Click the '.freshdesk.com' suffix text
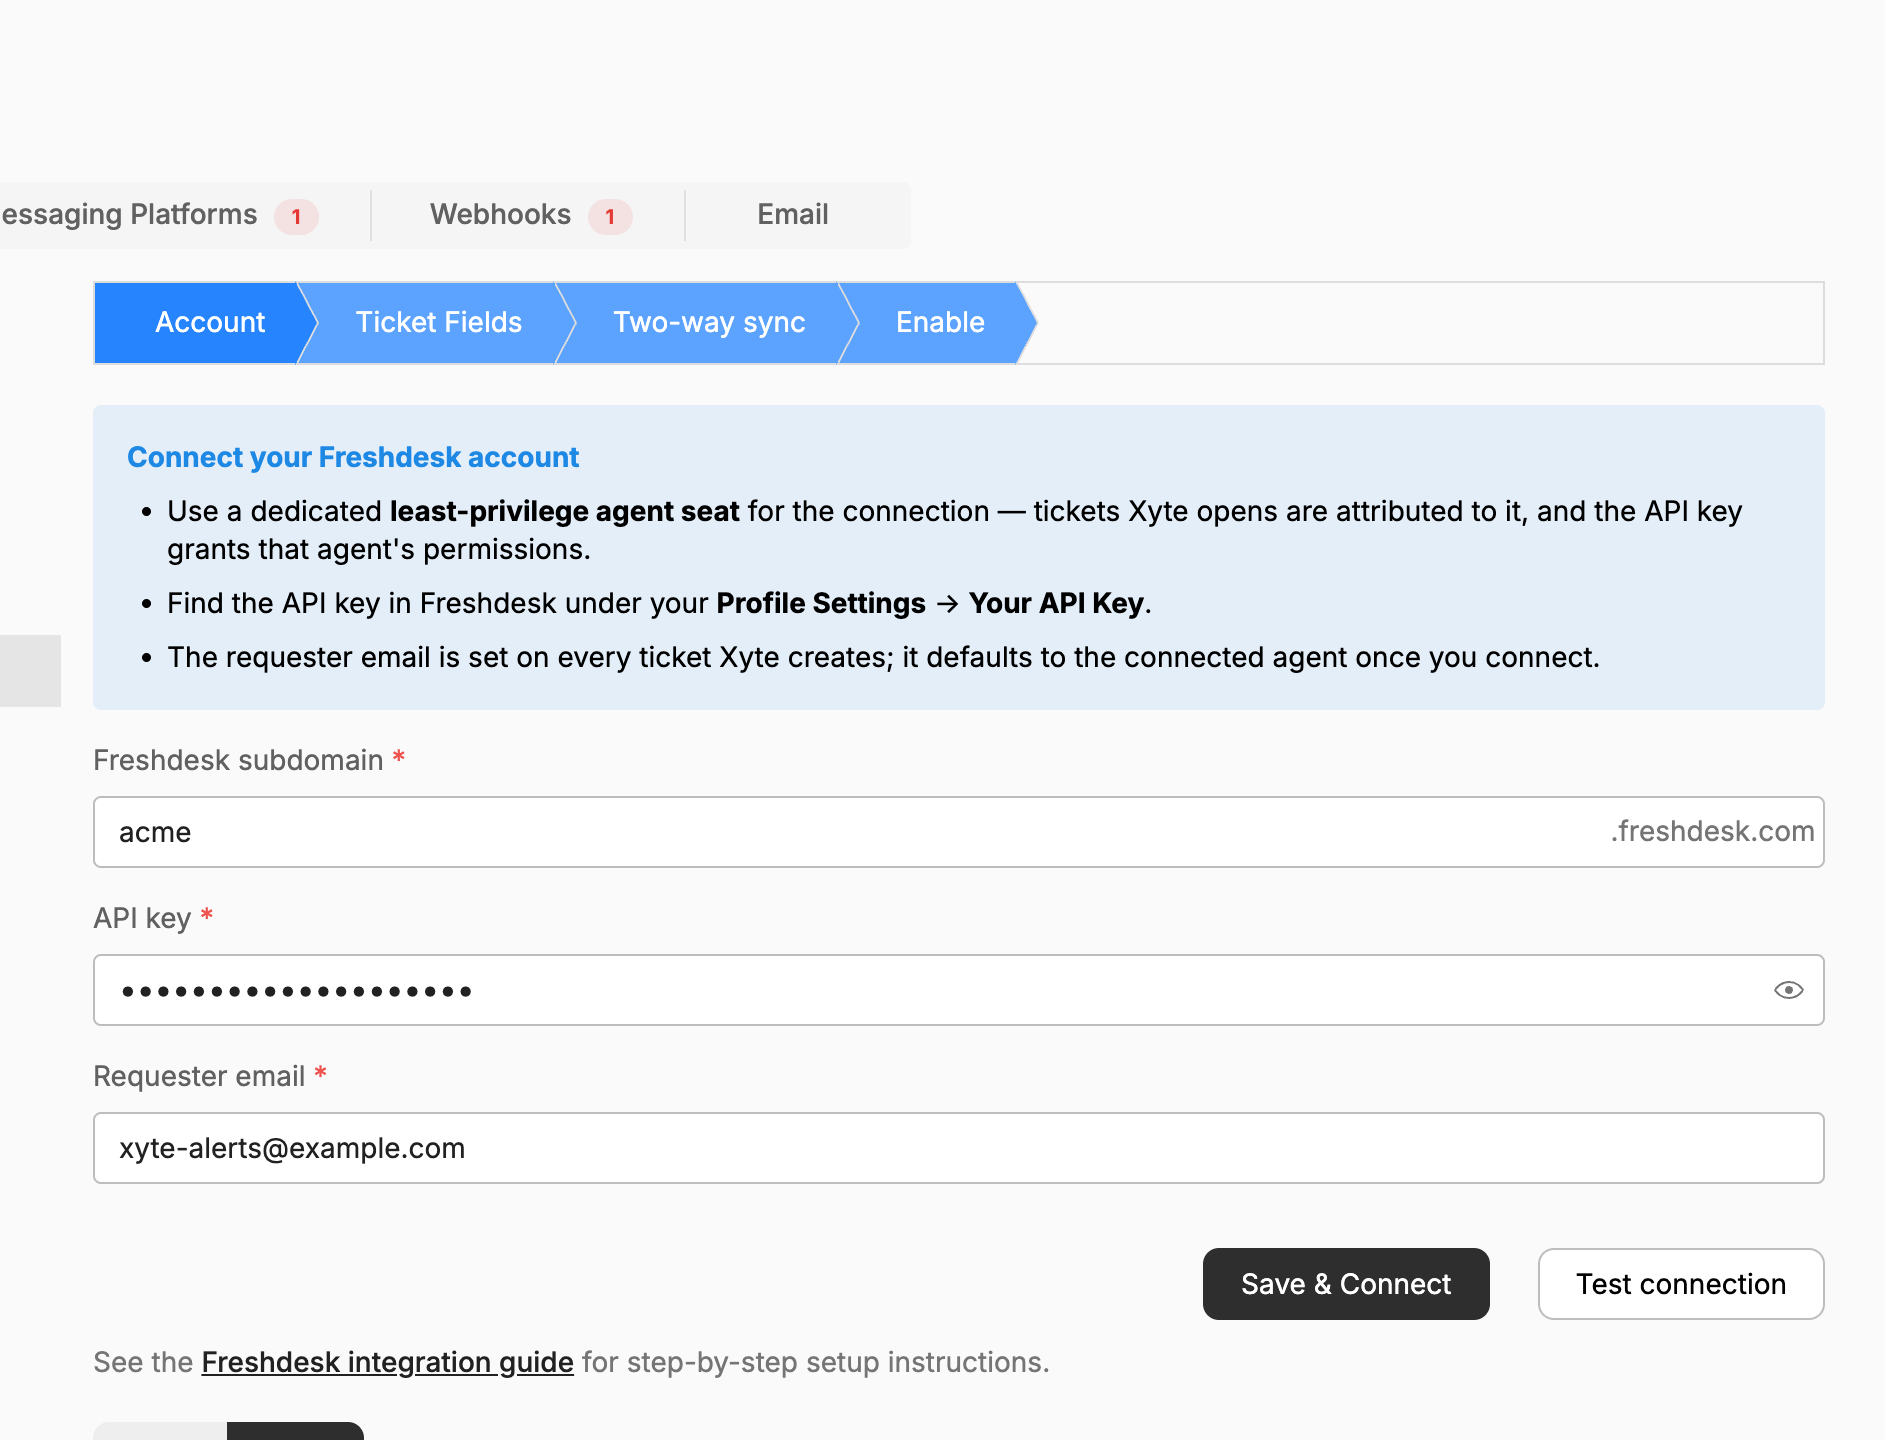 point(1712,831)
